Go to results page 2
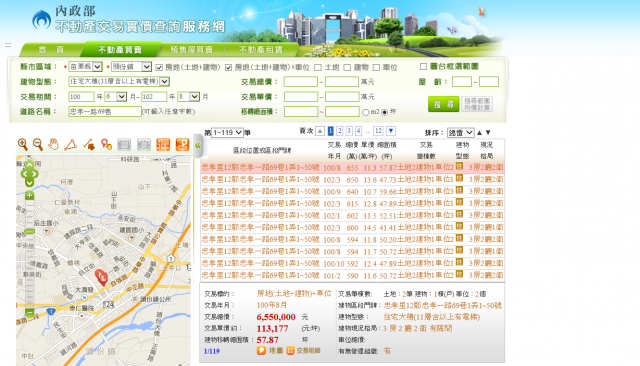Viewport: 640px width, 366px height. (340, 131)
